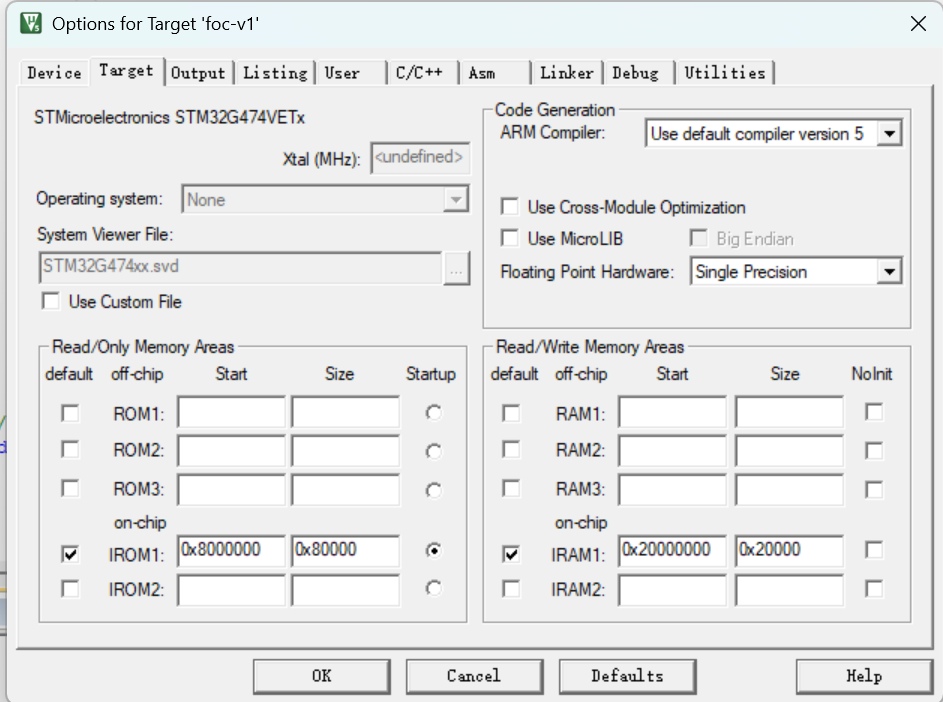943x702 pixels.
Task: Edit the IROM1 Start value 0x8000000
Action: [x=232, y=550]
